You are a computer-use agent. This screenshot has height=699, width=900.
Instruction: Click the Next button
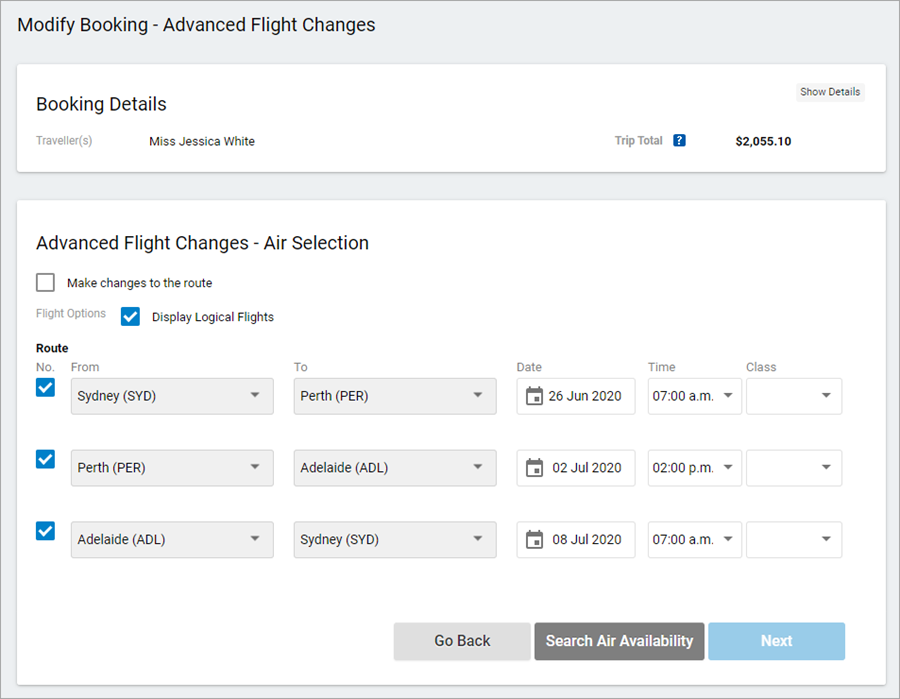777,641
